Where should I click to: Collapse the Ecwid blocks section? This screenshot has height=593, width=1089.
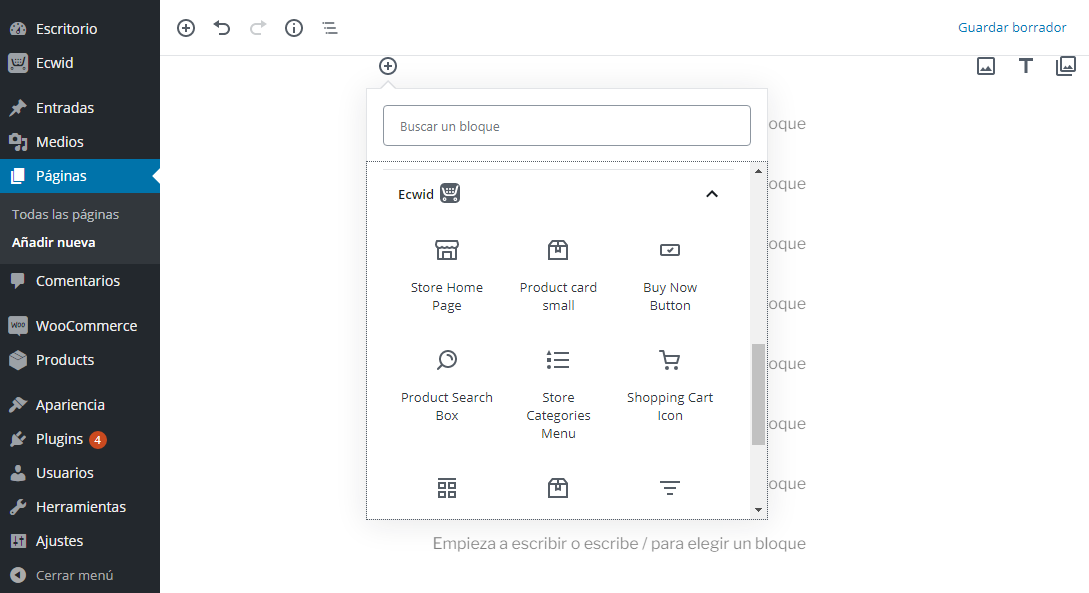click(712, 194)
